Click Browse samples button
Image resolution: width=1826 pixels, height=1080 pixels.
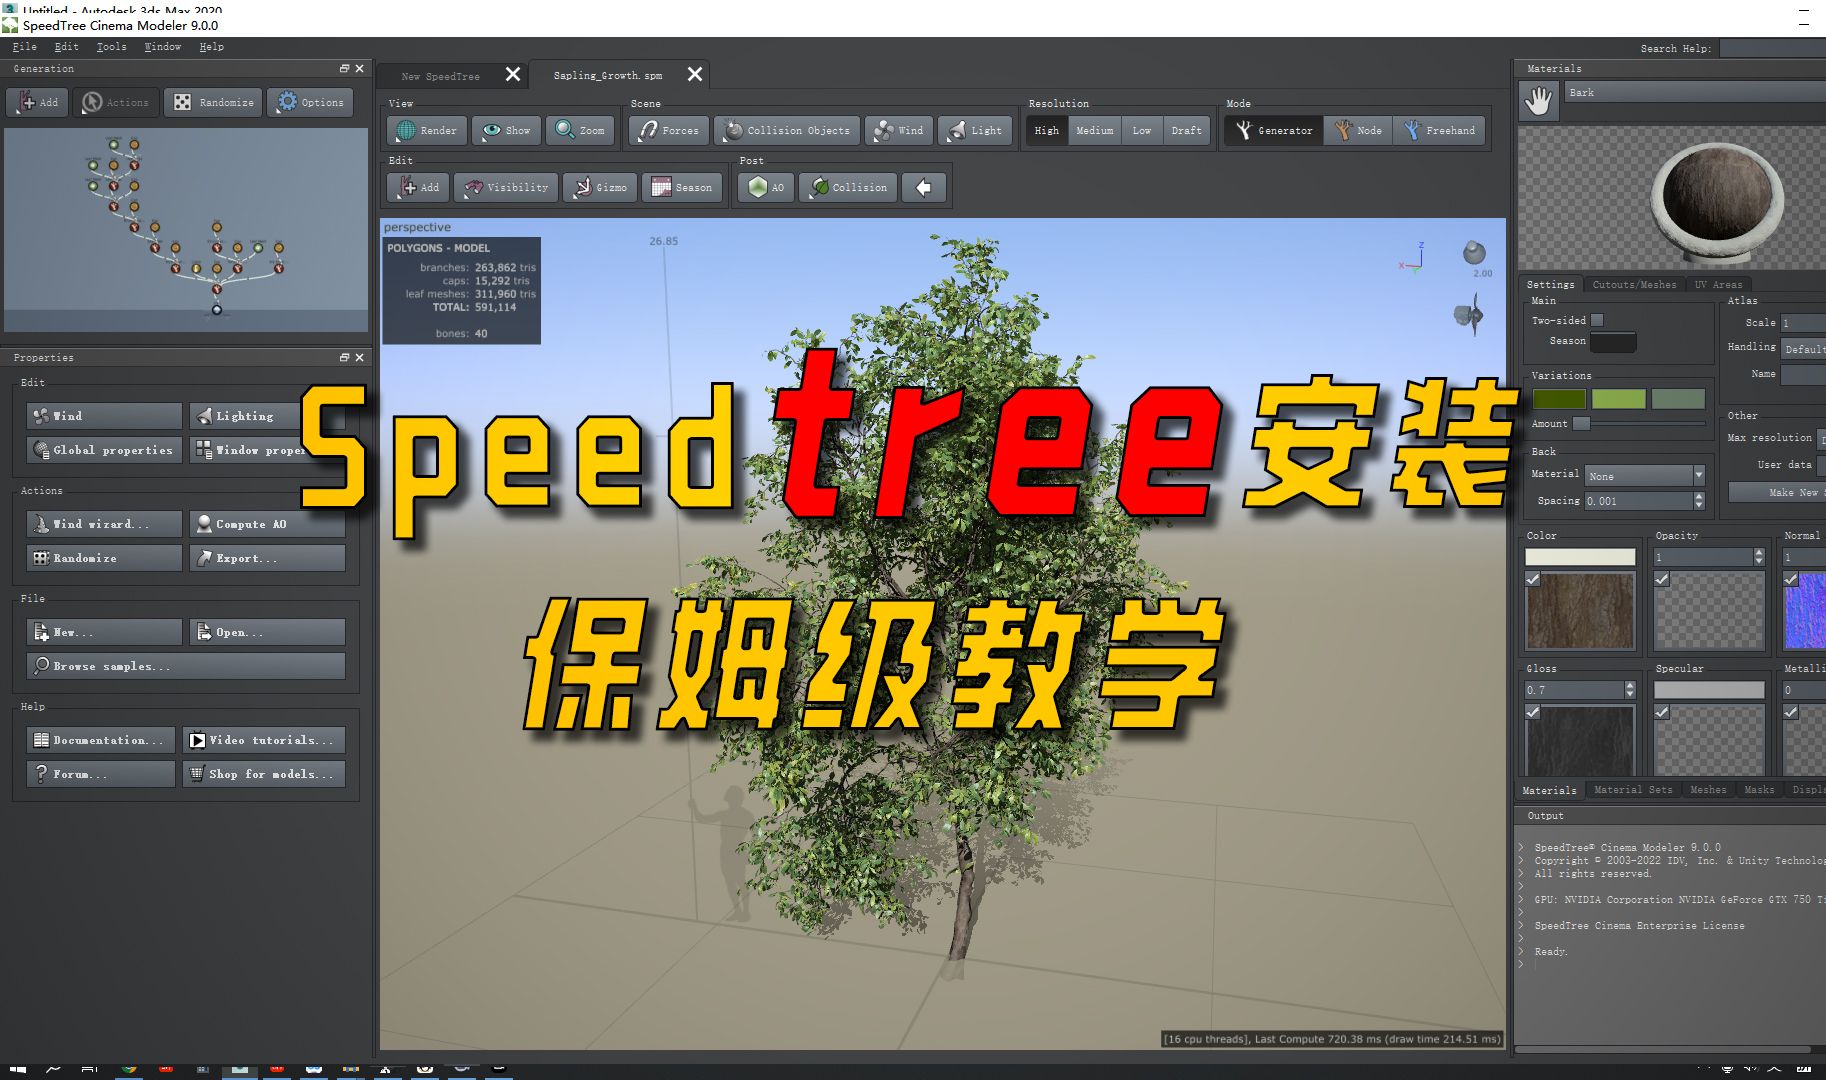186,666
